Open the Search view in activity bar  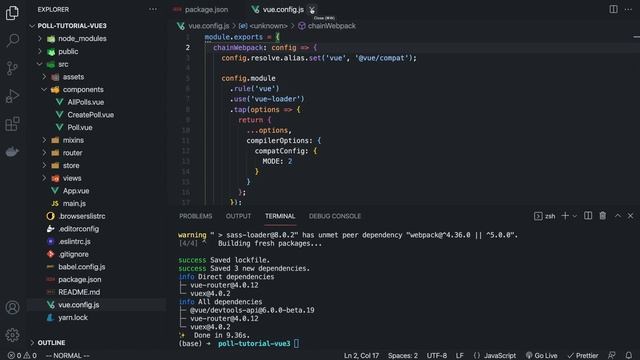(12, 40)
